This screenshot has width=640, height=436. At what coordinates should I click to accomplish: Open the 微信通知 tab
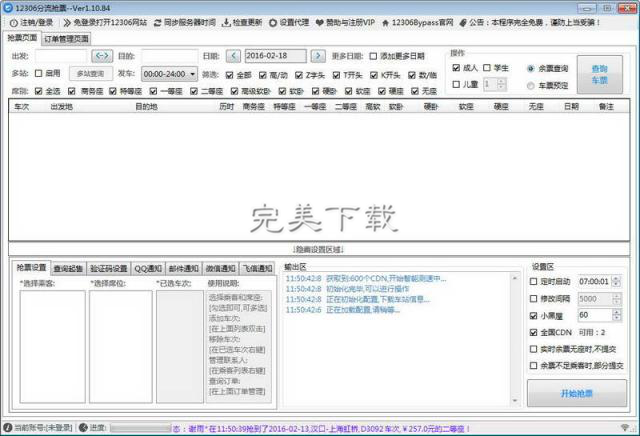tap(220, 268)
